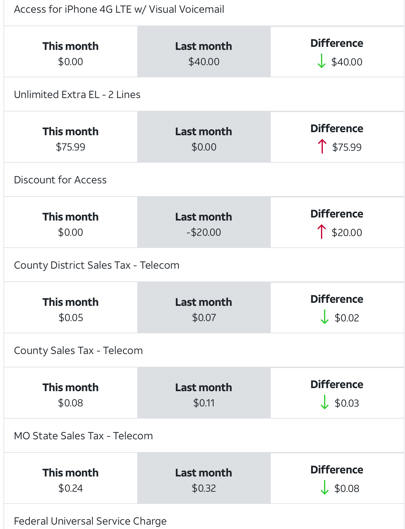Select the Unlimited Extra EL - 2 Lines heading
The width and height of the screenshot is (405, 529).
coord(77,94)
